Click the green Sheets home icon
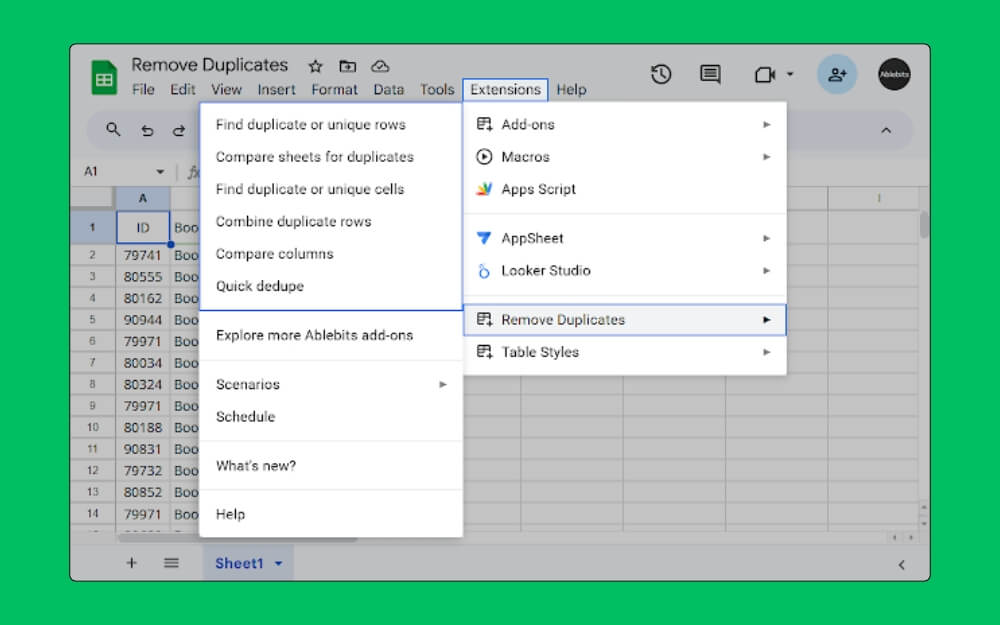Viewport: 1000px width, 625px height. [x=103, y=76]
